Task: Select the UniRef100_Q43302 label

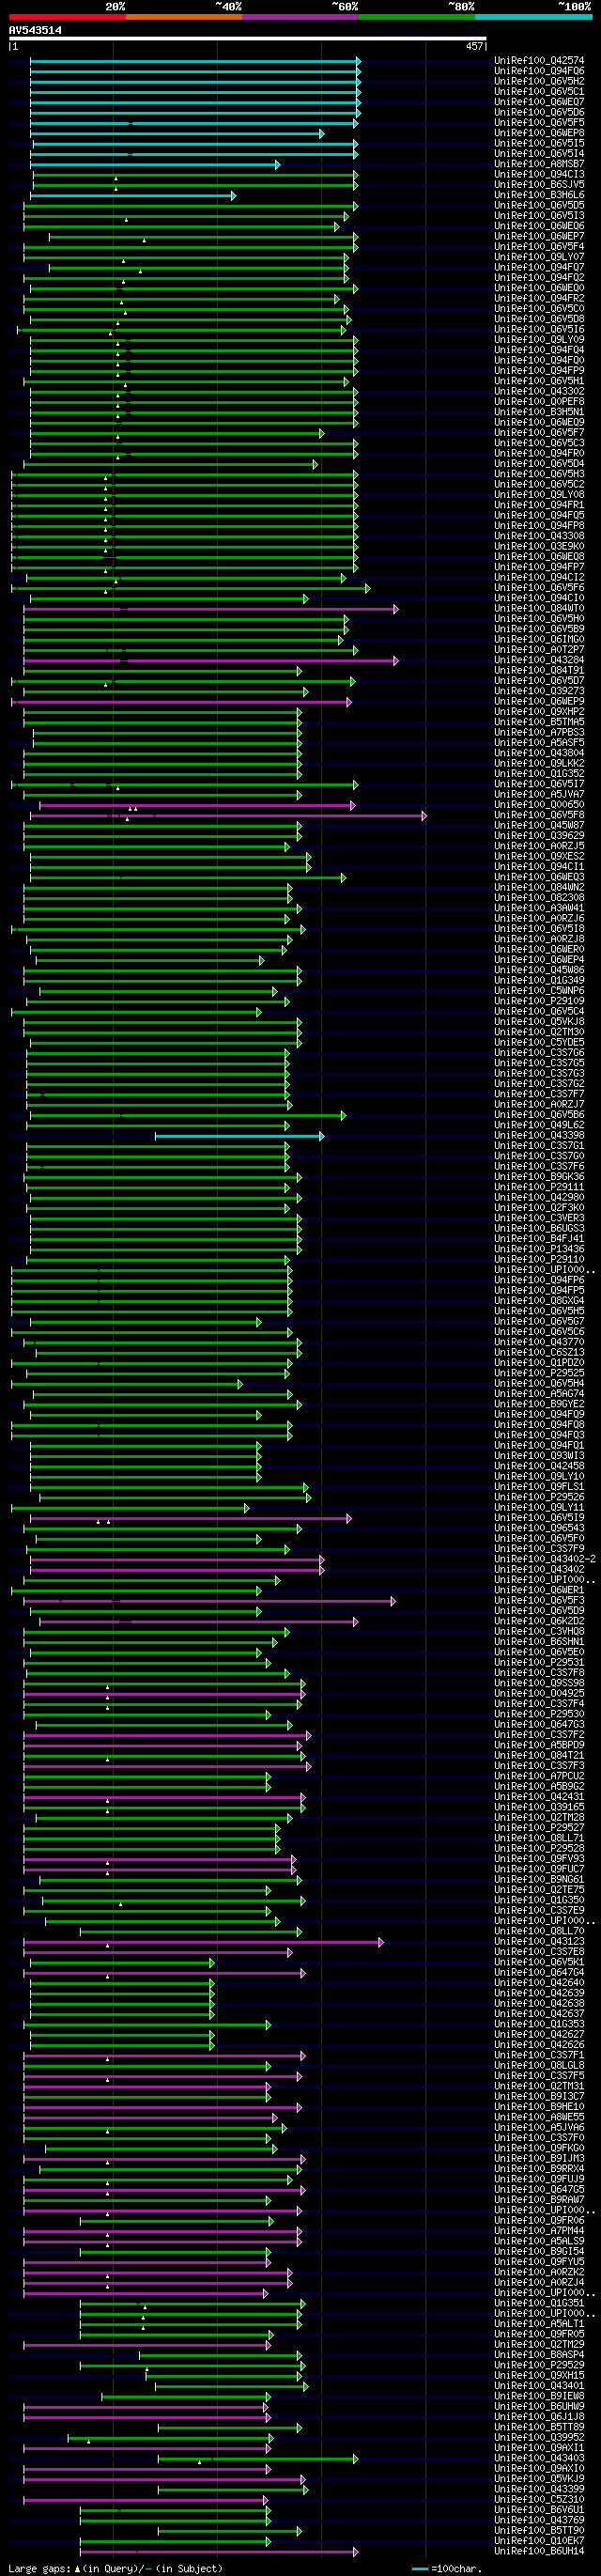Action: pyautogui.click(x=539, y=391)
